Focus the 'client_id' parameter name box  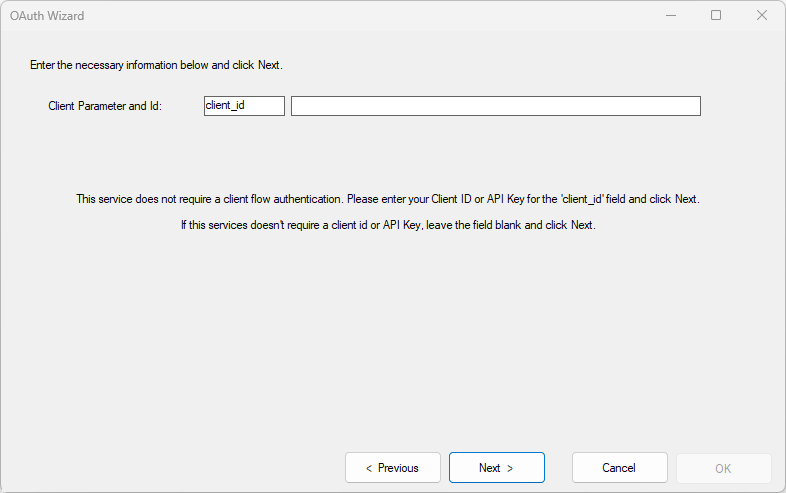[x=244, y=106]
